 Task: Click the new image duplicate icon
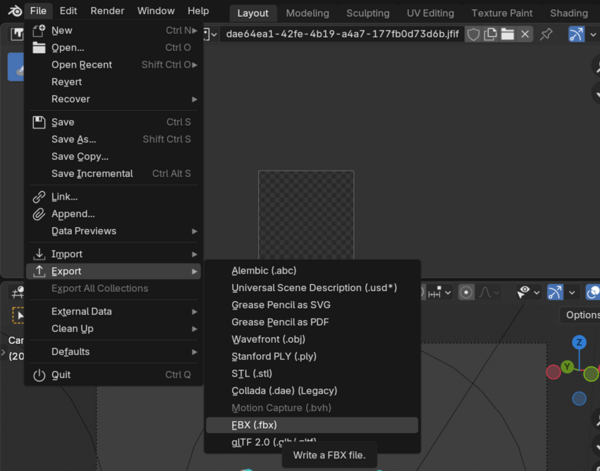click(490, 34)
